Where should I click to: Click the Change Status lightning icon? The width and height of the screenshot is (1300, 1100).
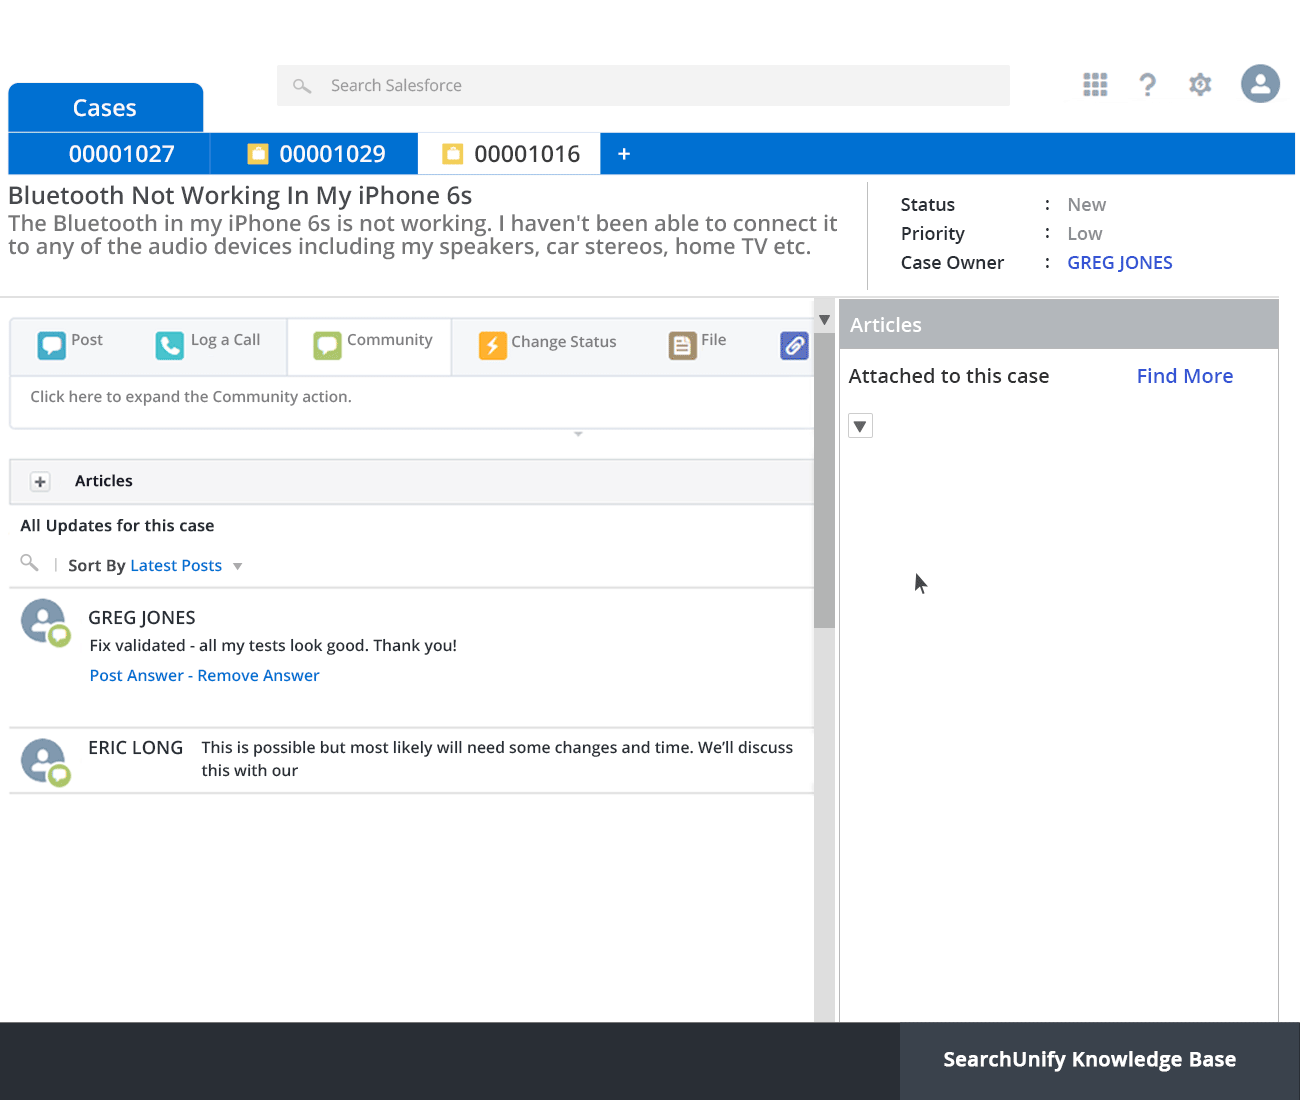[x=493, y=345]
